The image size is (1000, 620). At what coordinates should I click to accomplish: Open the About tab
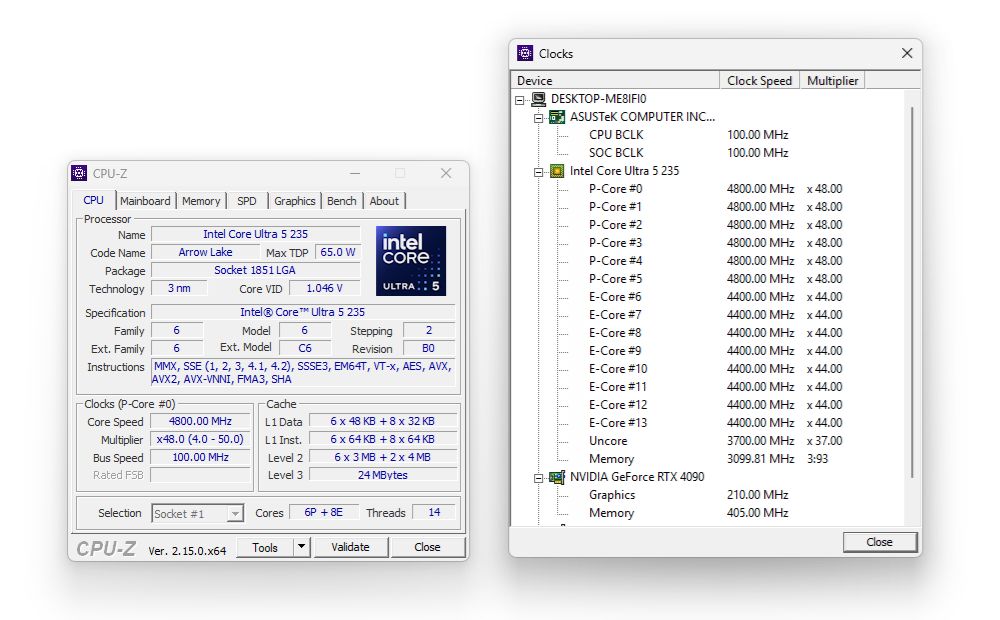[x=384, y=201]
